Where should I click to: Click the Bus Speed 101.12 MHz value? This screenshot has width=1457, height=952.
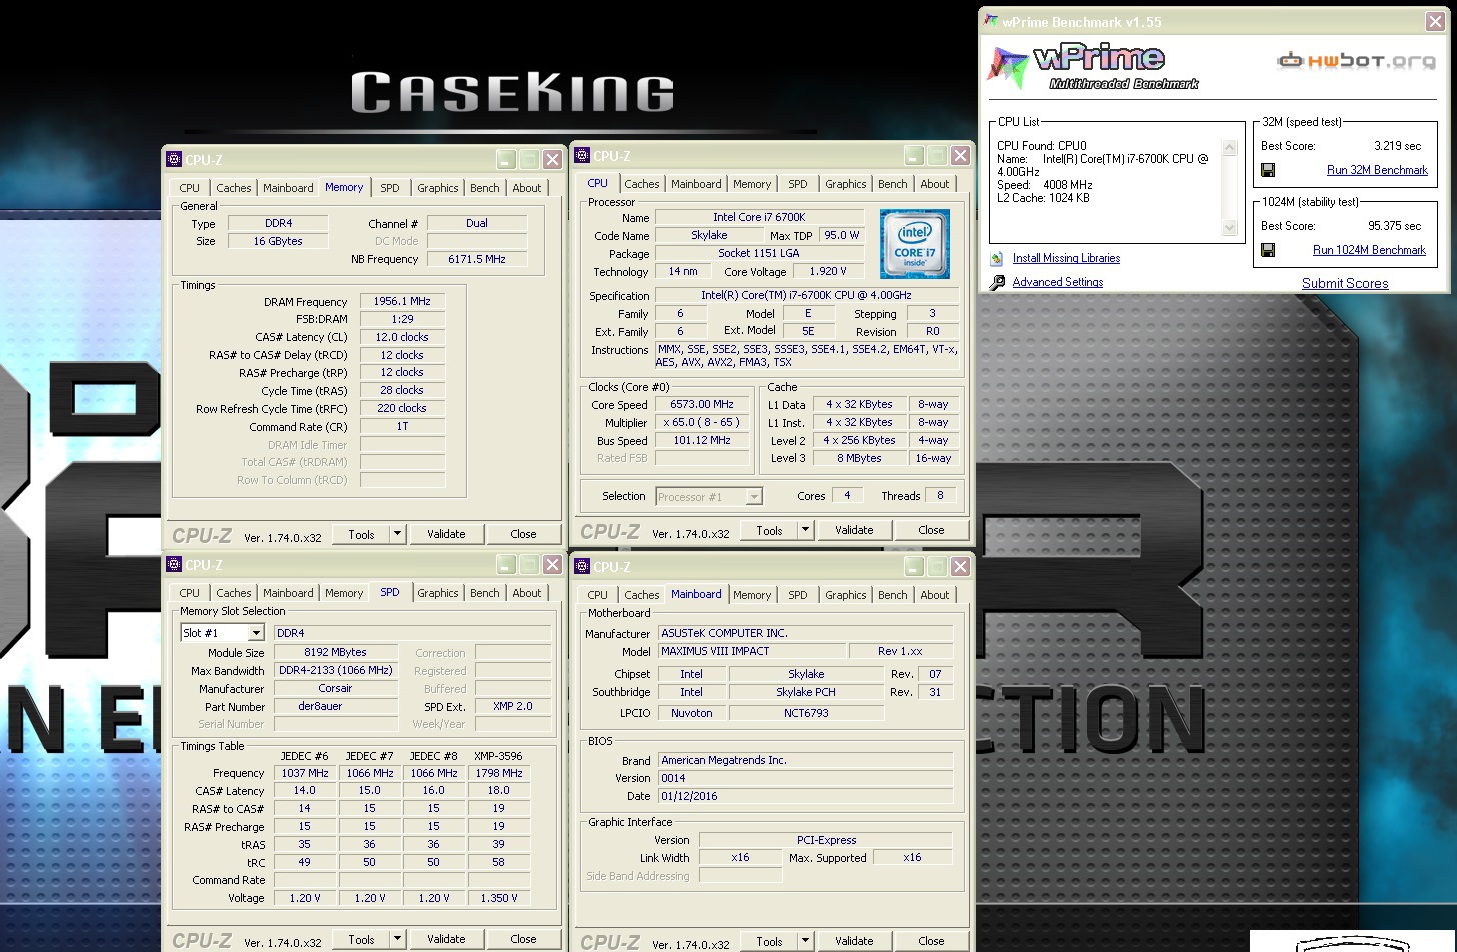[702, 440]
